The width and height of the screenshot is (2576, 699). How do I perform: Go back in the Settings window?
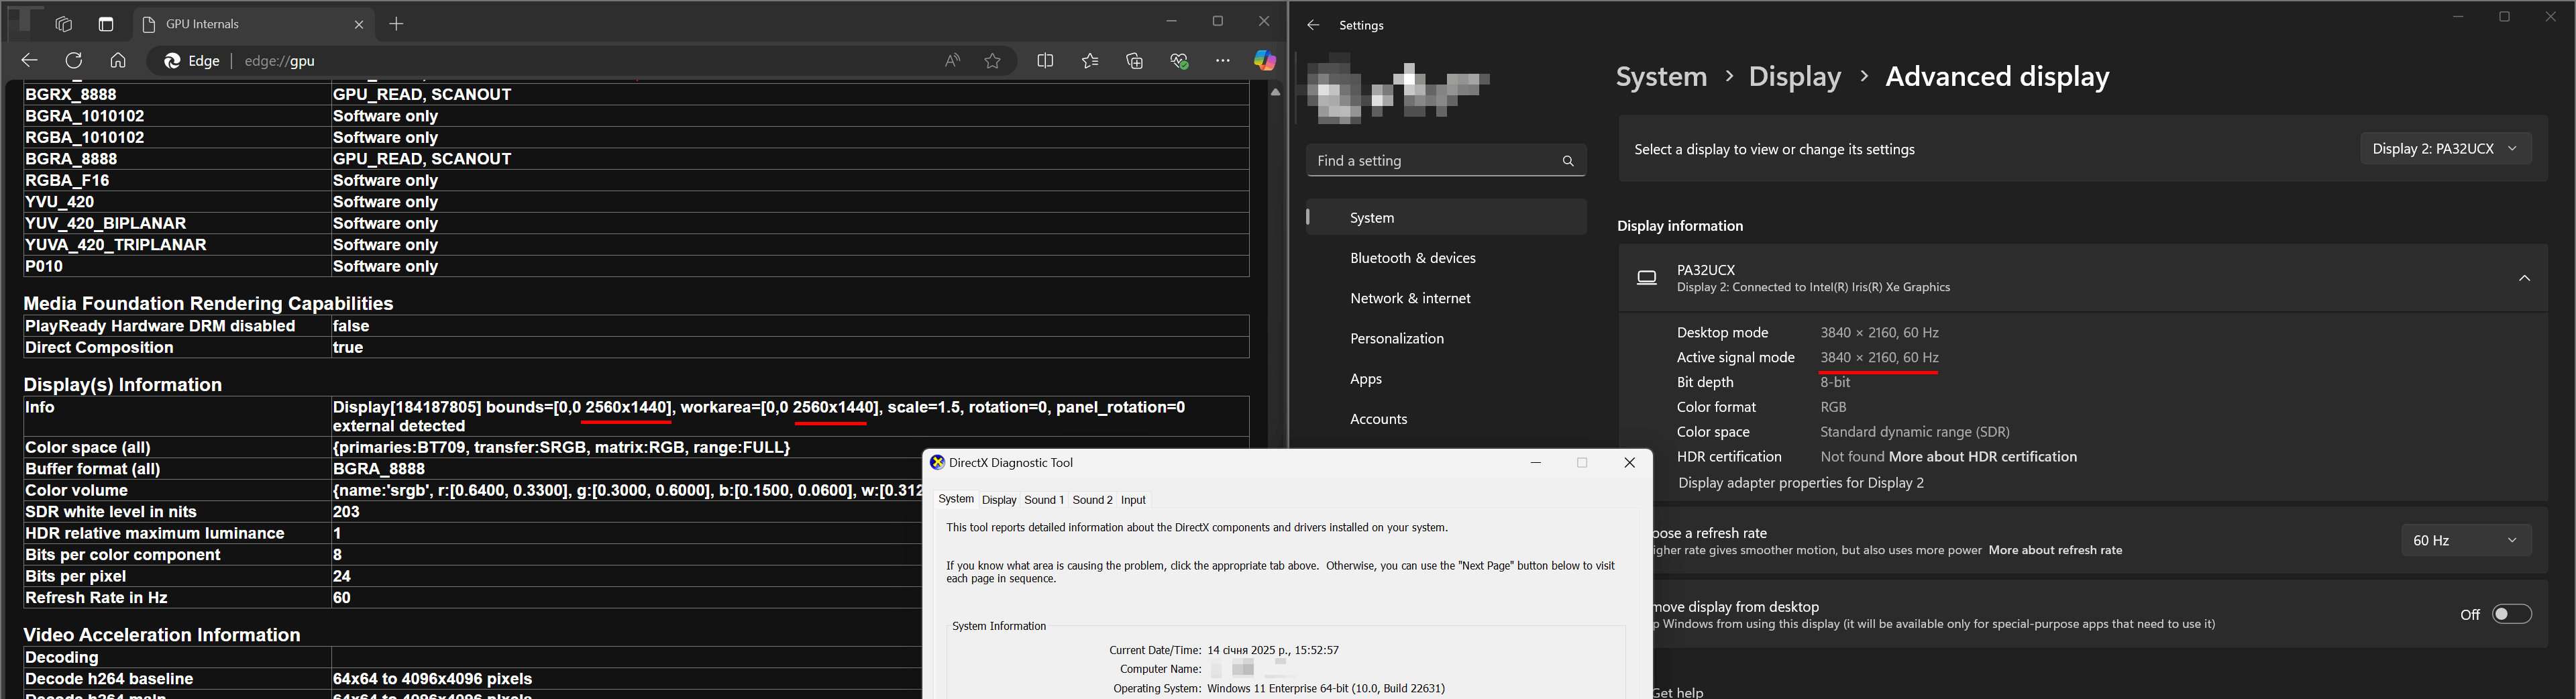[1313, 25]
